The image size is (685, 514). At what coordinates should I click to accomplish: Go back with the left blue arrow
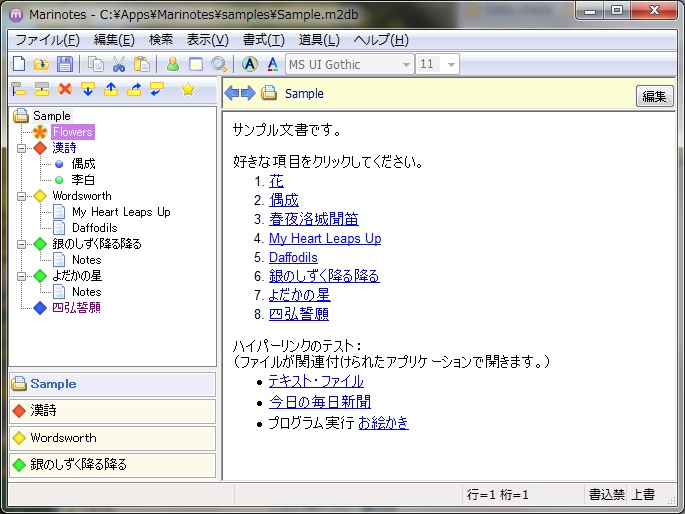pos(232,93)
